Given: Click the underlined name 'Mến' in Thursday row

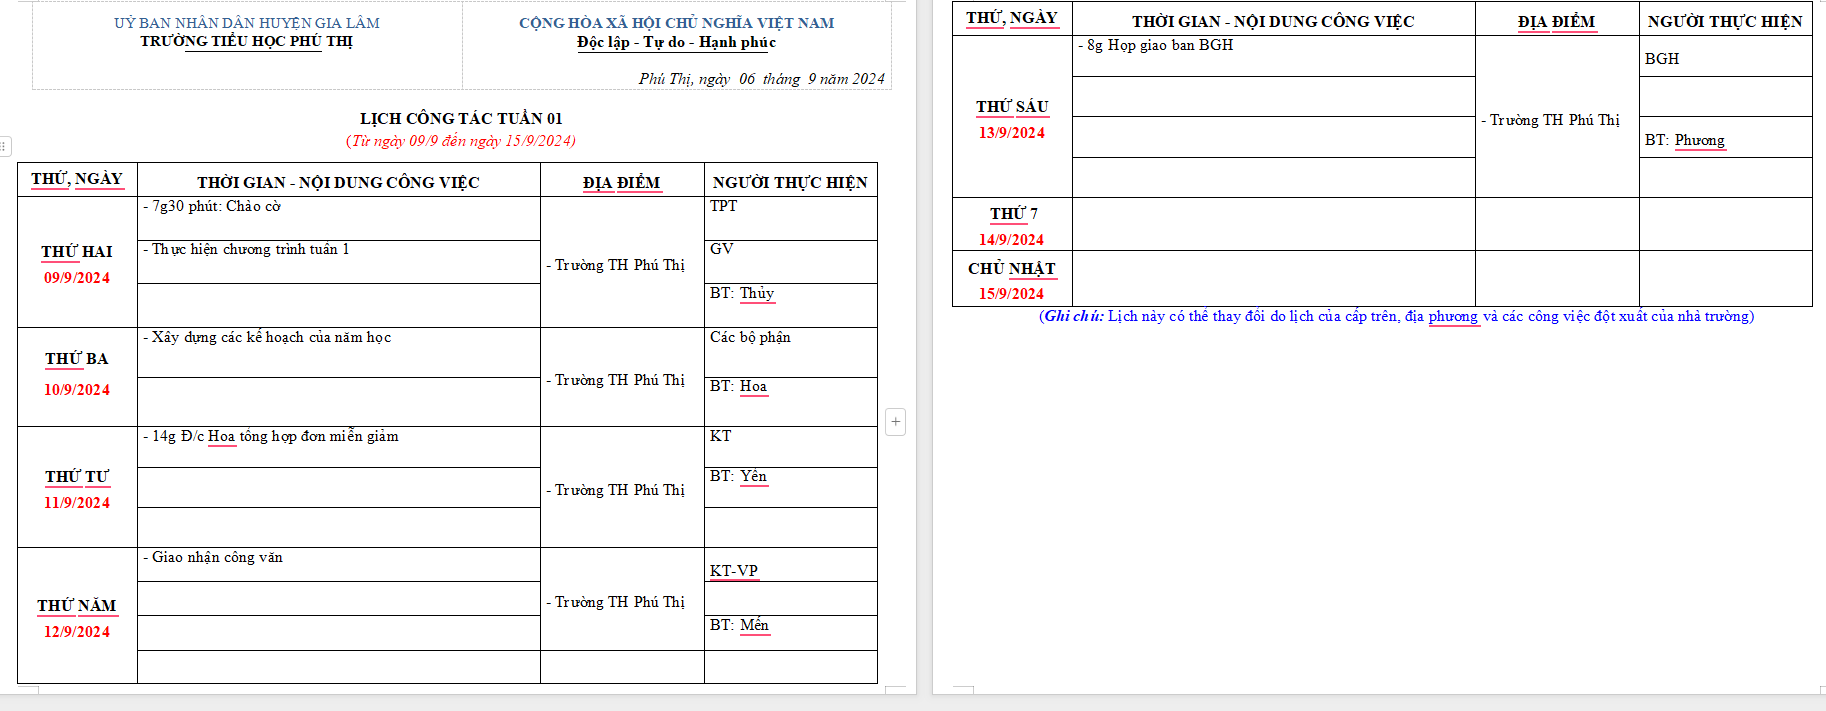Looking at the screenshot, I should click(754, 625).
